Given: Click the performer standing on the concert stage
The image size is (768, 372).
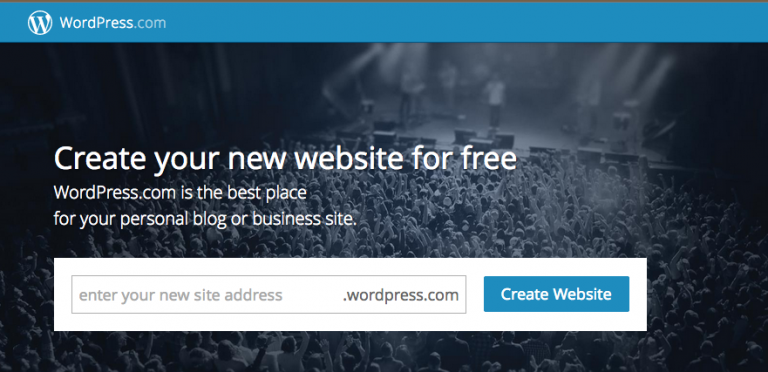Looking at the screenshot, I should (x=495, y=102).
